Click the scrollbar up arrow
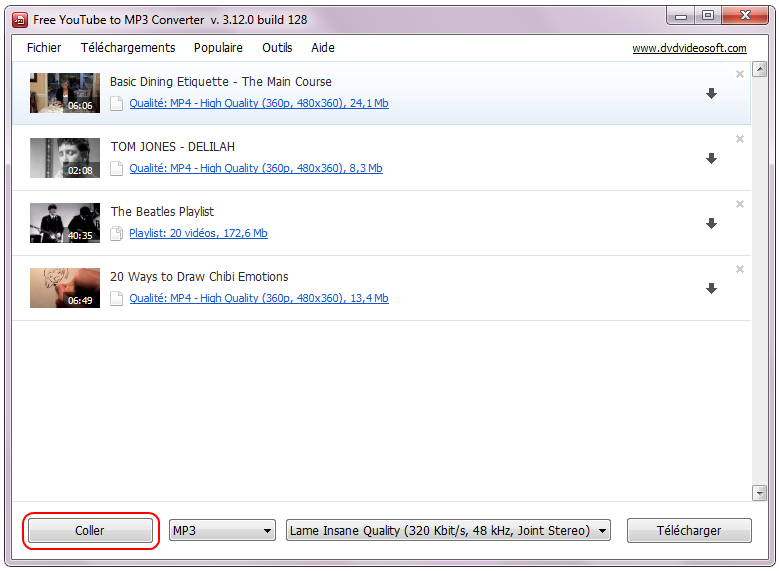Screen dimensions: 779x571 coord(759,69)
